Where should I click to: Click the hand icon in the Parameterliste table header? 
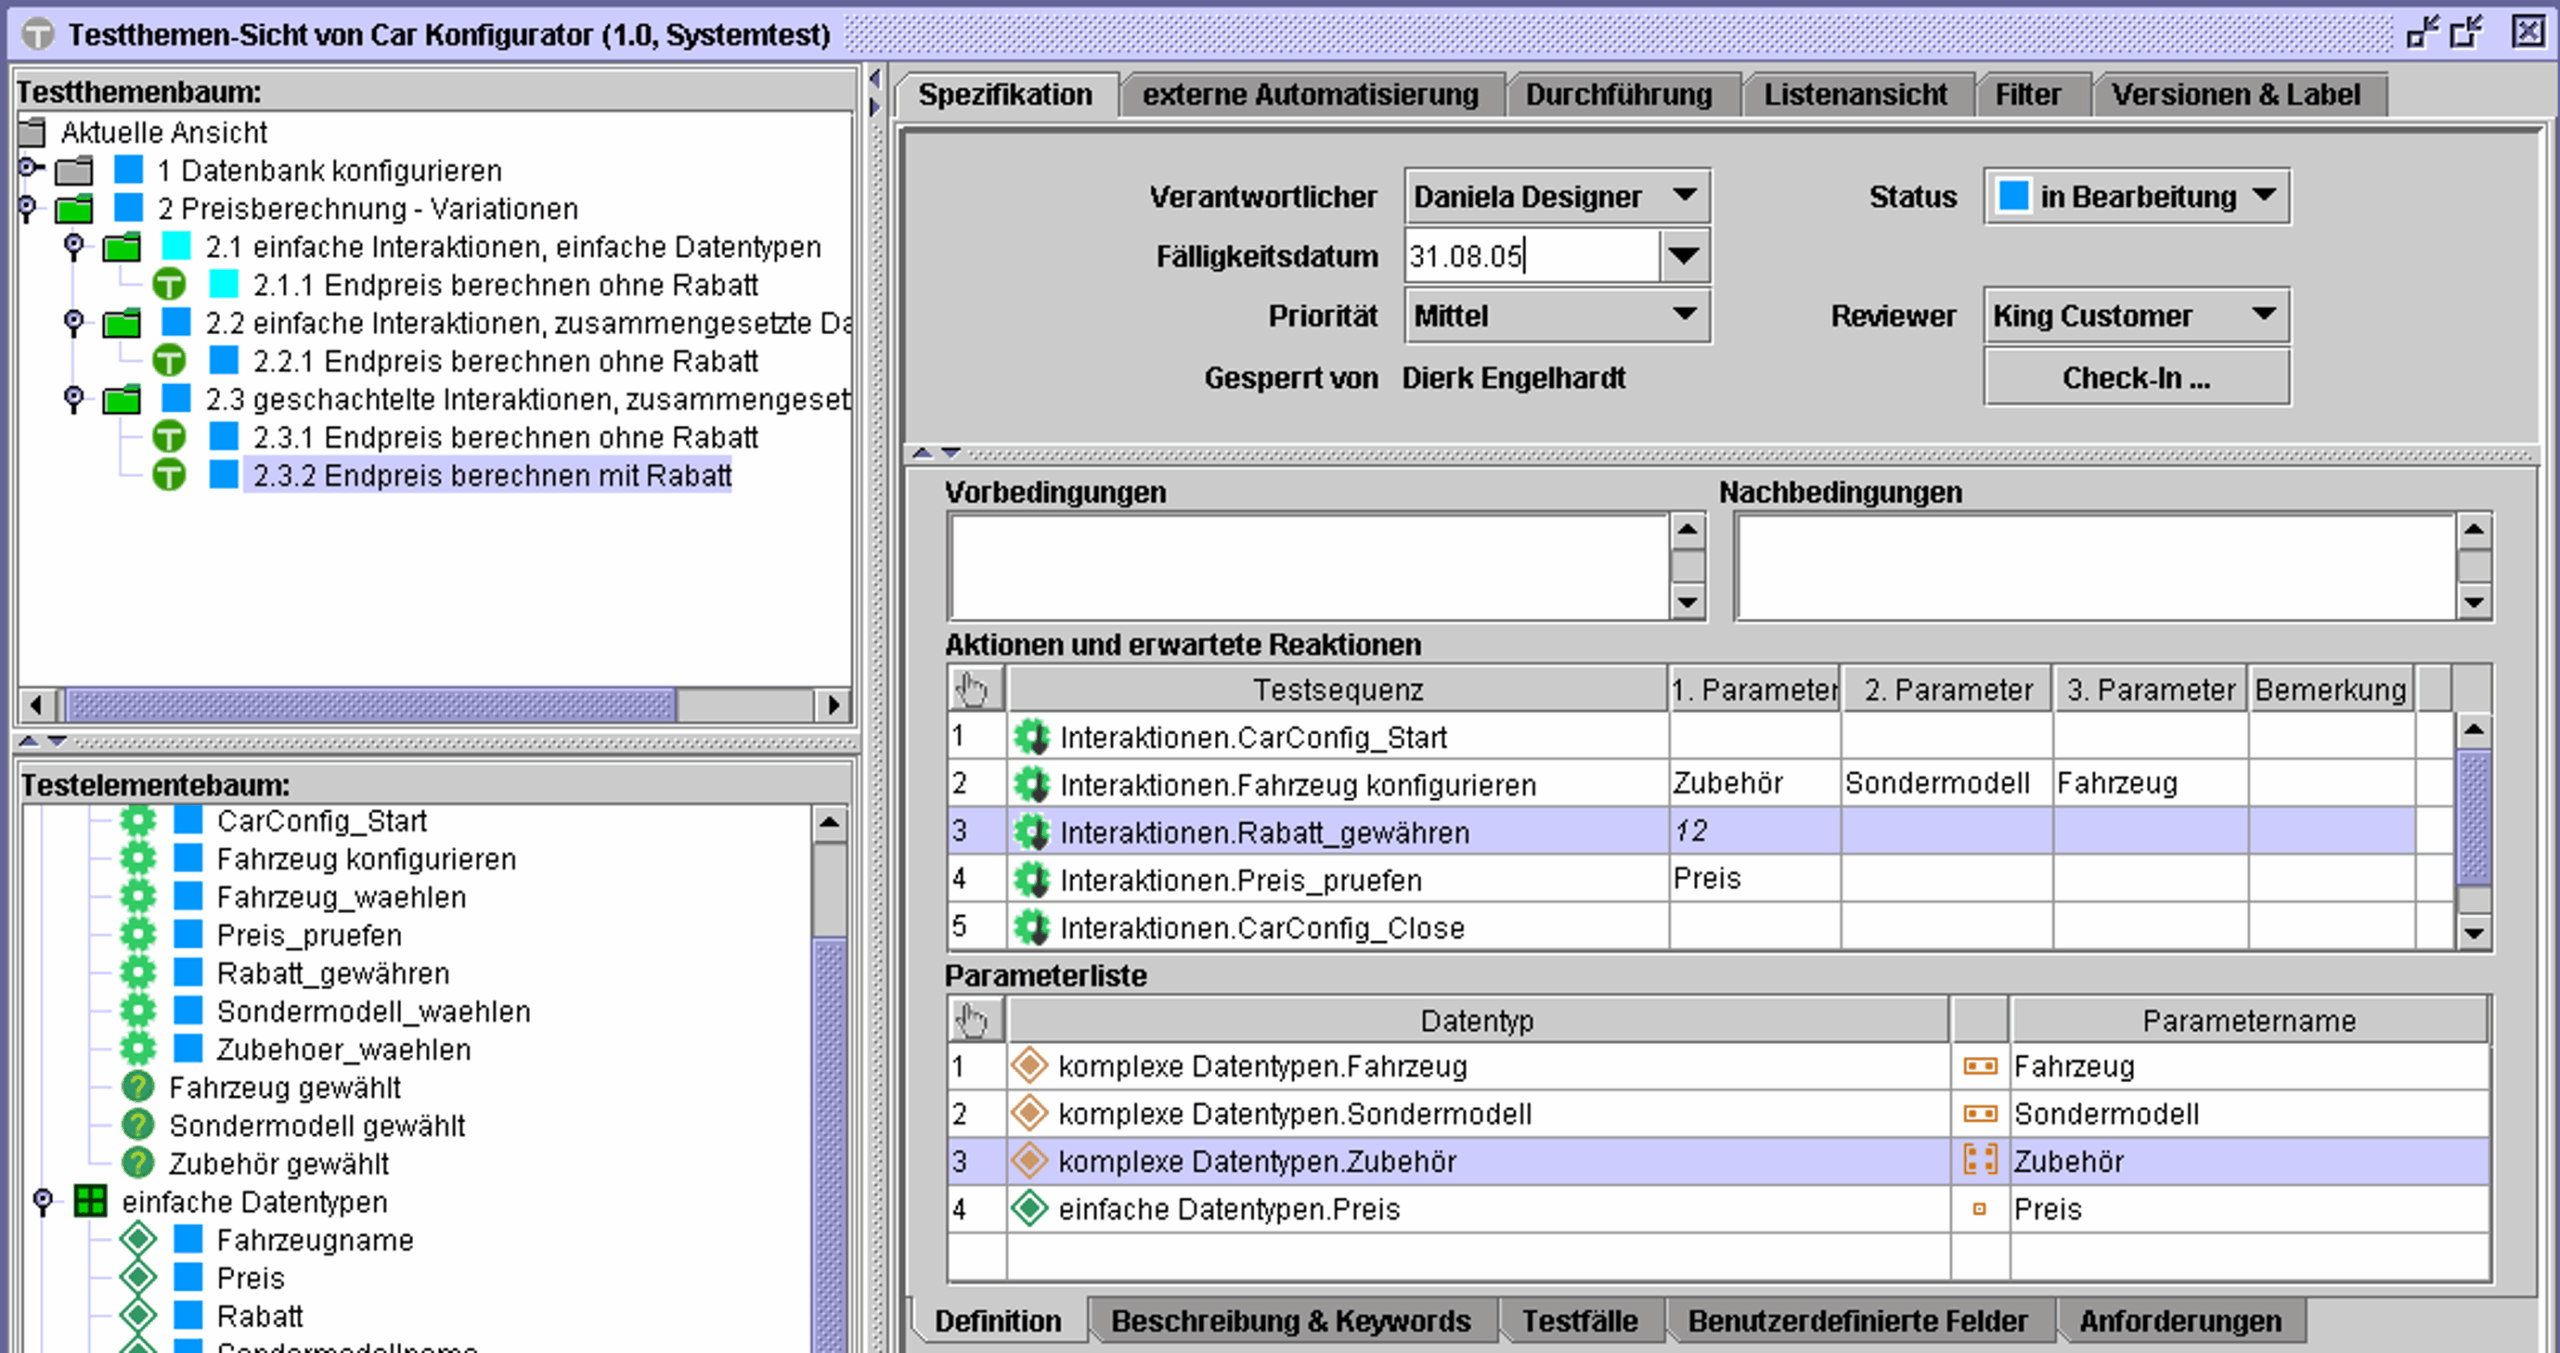(973, 1020)
